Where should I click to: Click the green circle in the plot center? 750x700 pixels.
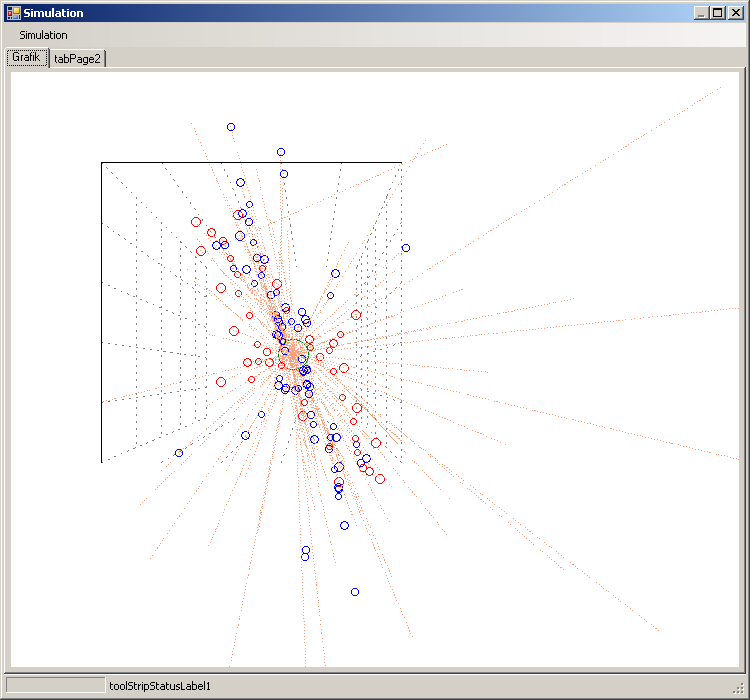293,355
